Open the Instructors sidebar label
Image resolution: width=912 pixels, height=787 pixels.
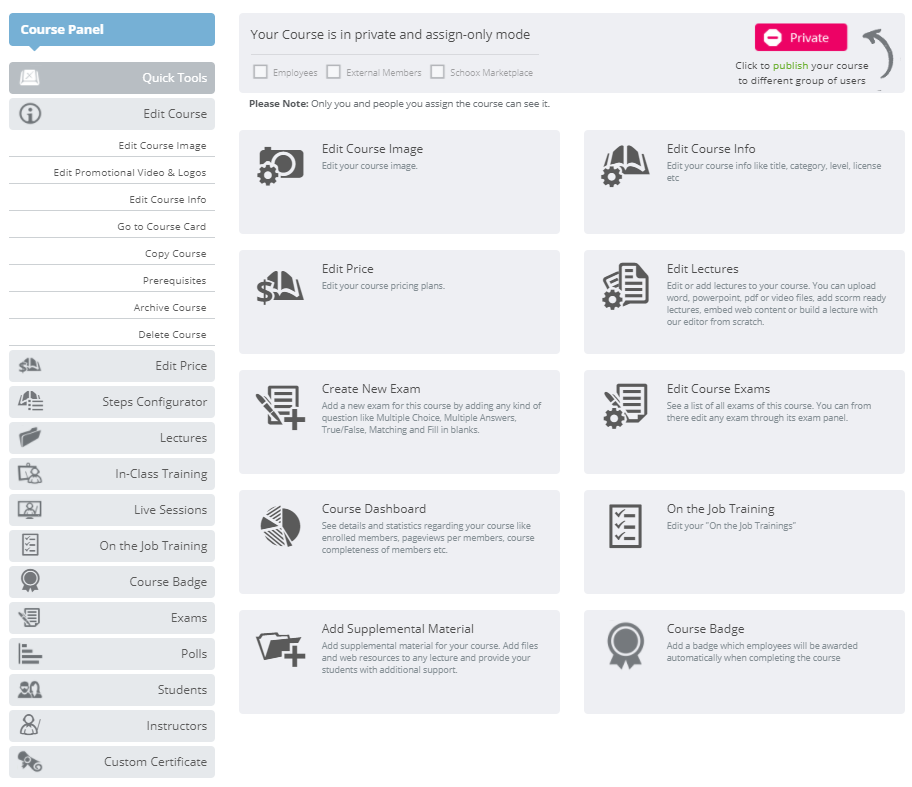176,726
